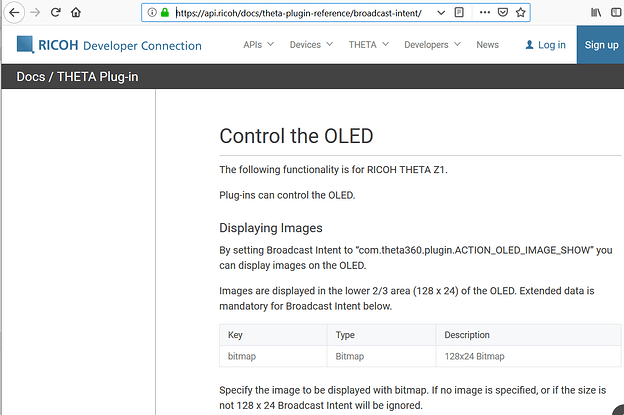Reload the current page

click(56, 13)
